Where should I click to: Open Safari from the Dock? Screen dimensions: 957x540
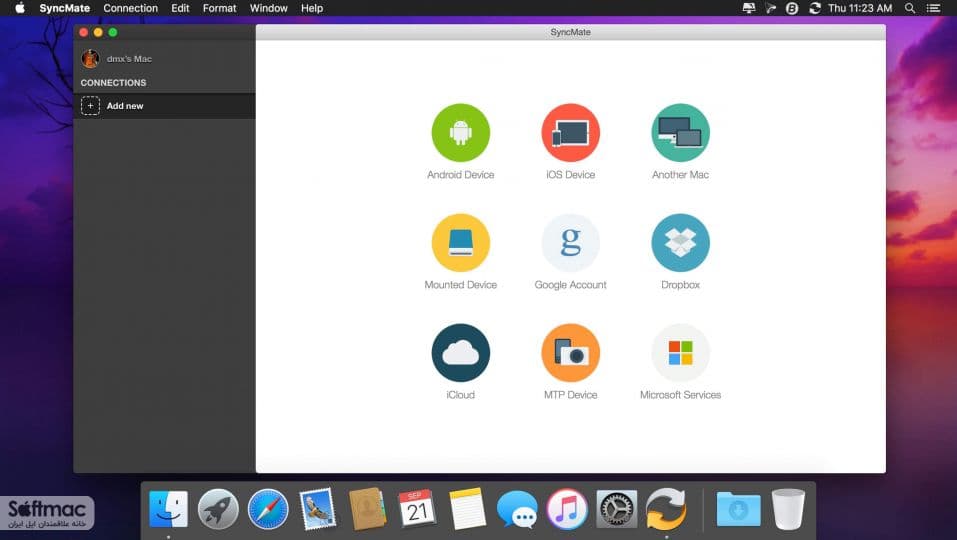(268, 509)
